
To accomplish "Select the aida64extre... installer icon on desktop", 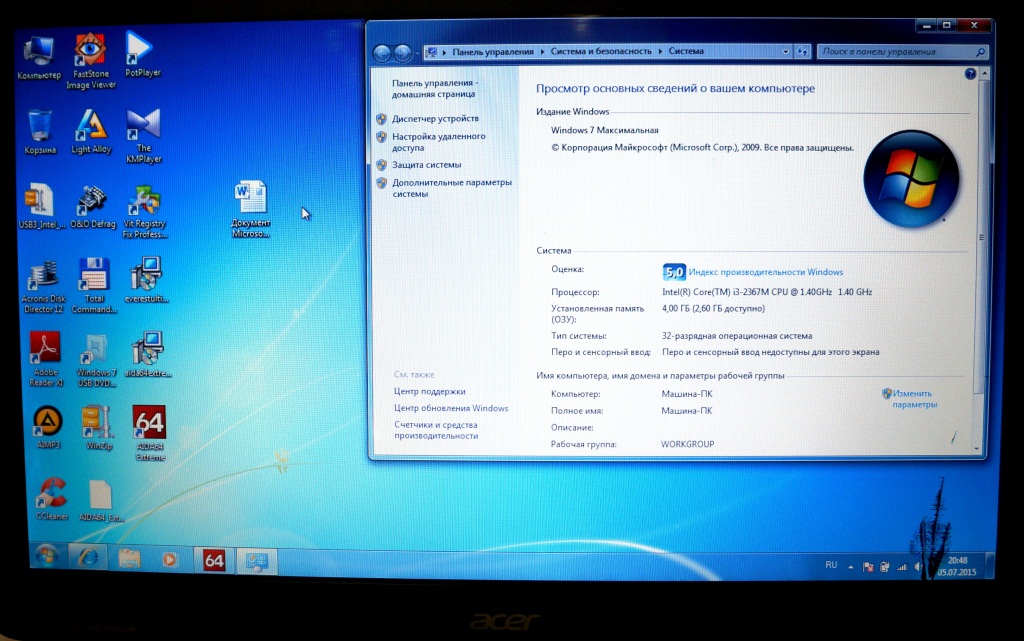I will click(x=148, y=355).
